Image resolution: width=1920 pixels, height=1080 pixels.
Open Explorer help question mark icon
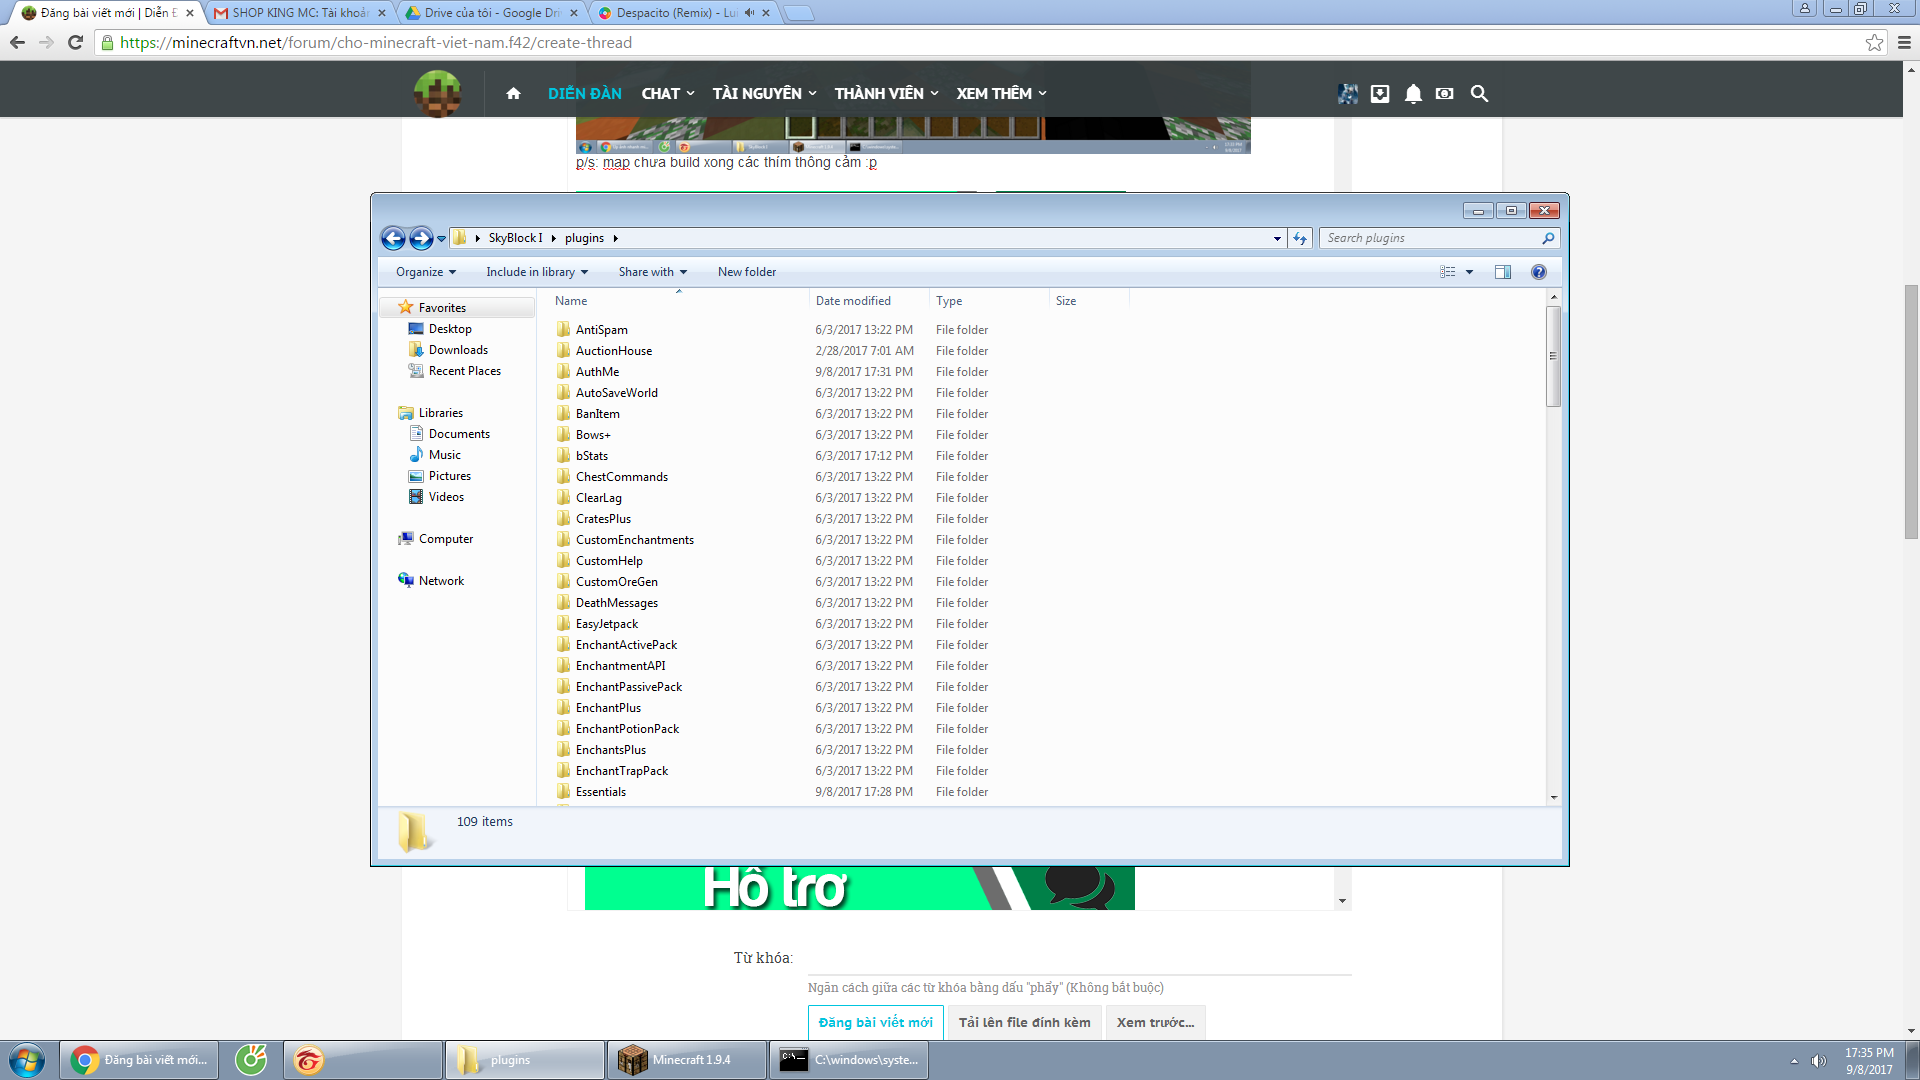(1538, 272)
